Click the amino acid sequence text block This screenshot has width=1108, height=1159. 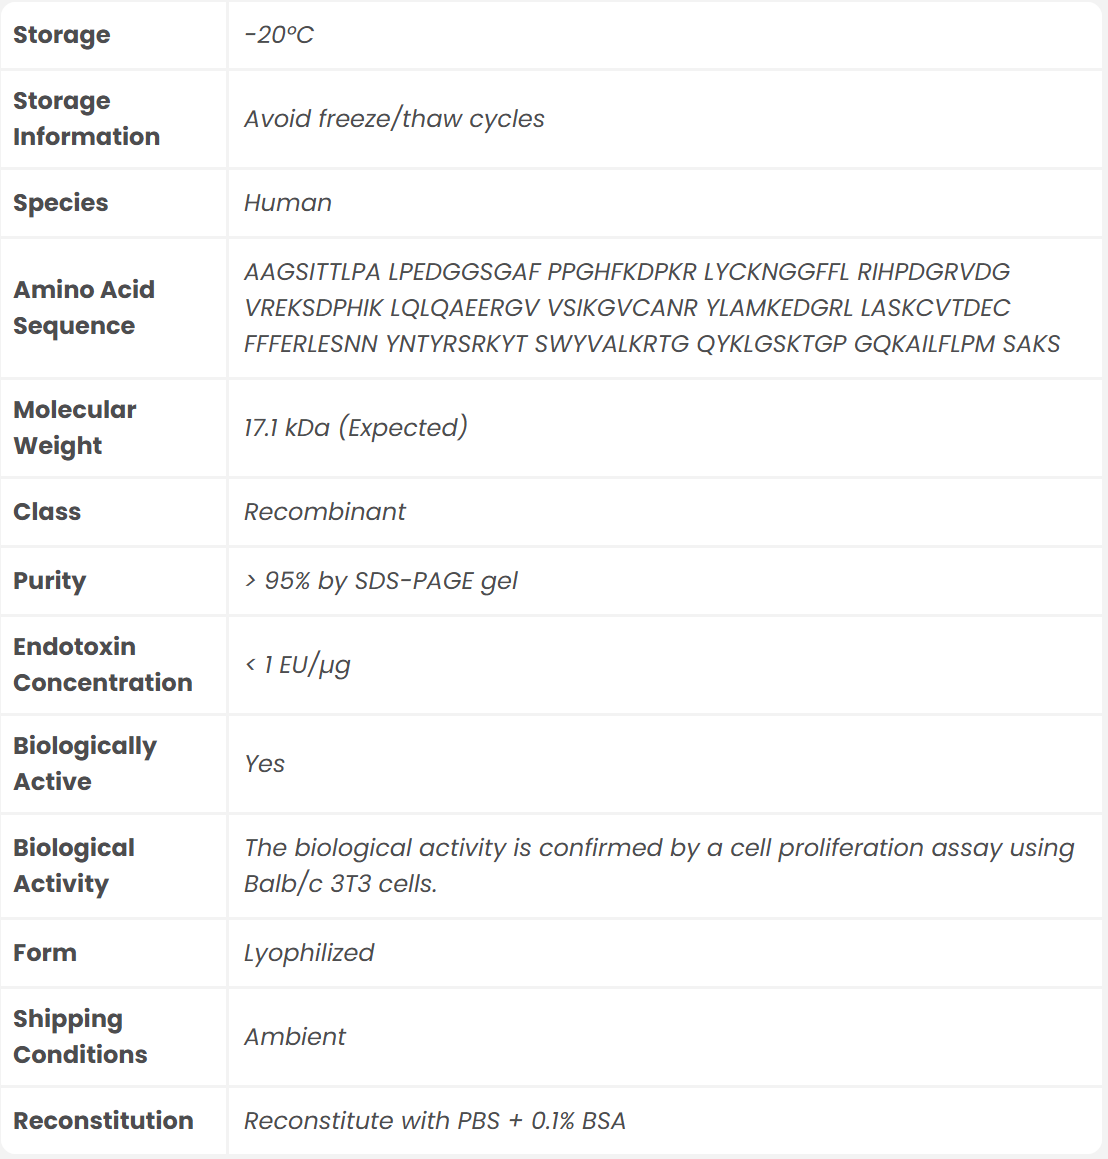pyautogui.click(x=651, y=308)
